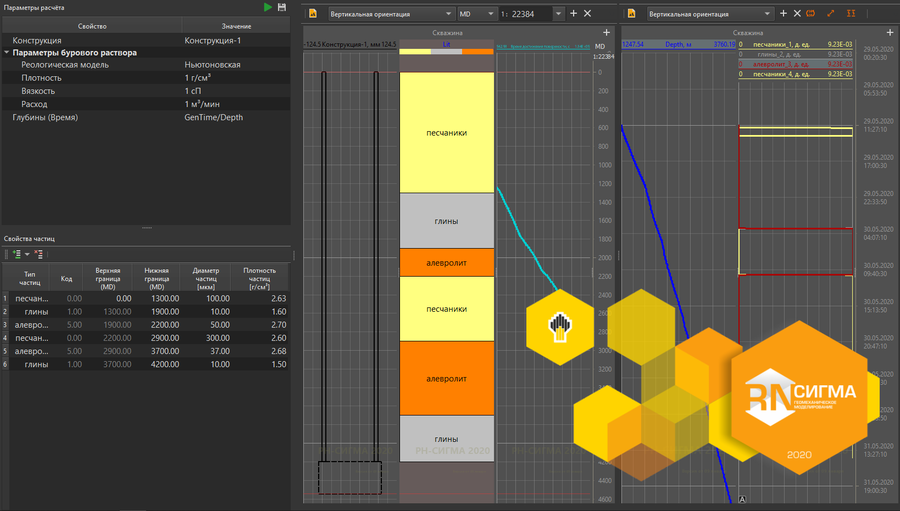
Task: Click delete row icon in particle properties toolbar
Action: point(38,254)
